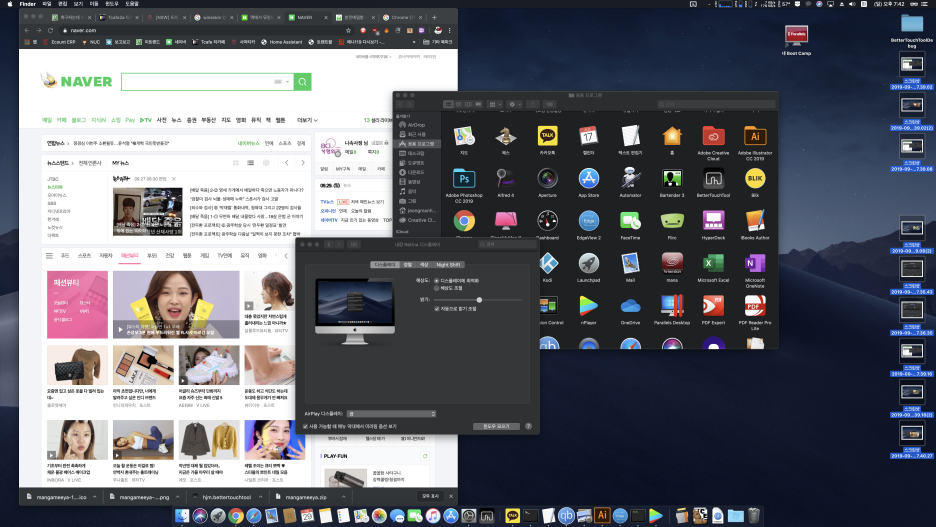The height and width of the screenshot is (527, 936).
Task: Open iBooks Author in Finder window
Action: click(x=755, y=221)
